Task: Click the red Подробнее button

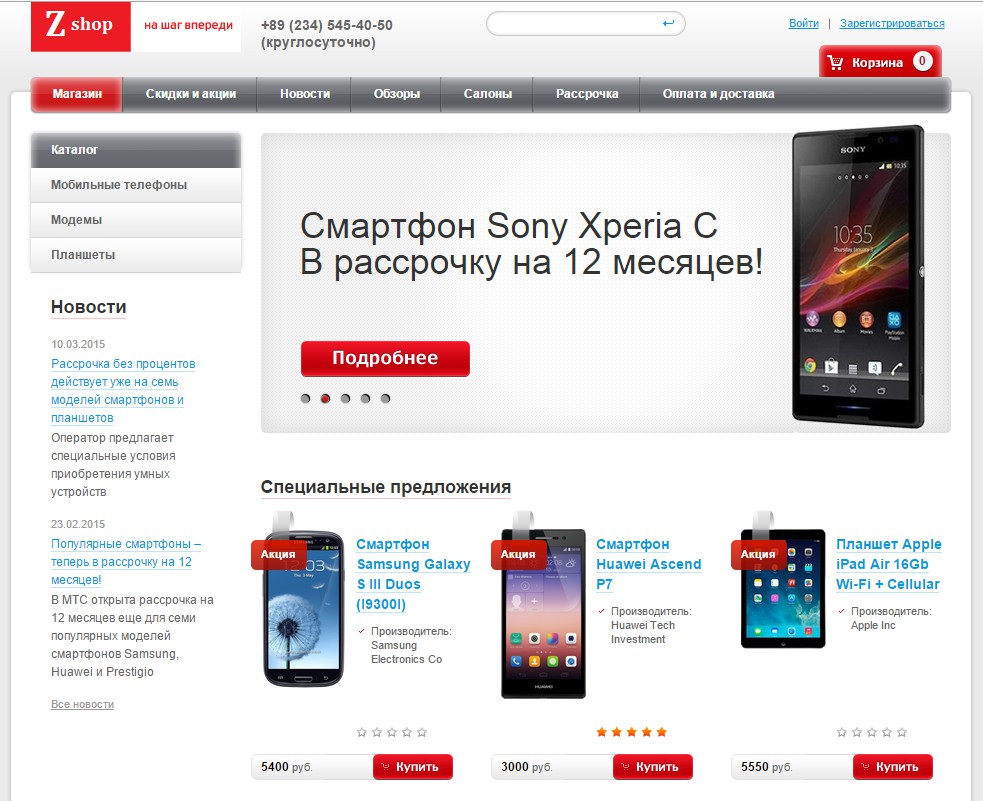Action: pyautogui.click(x=385, y=359)
